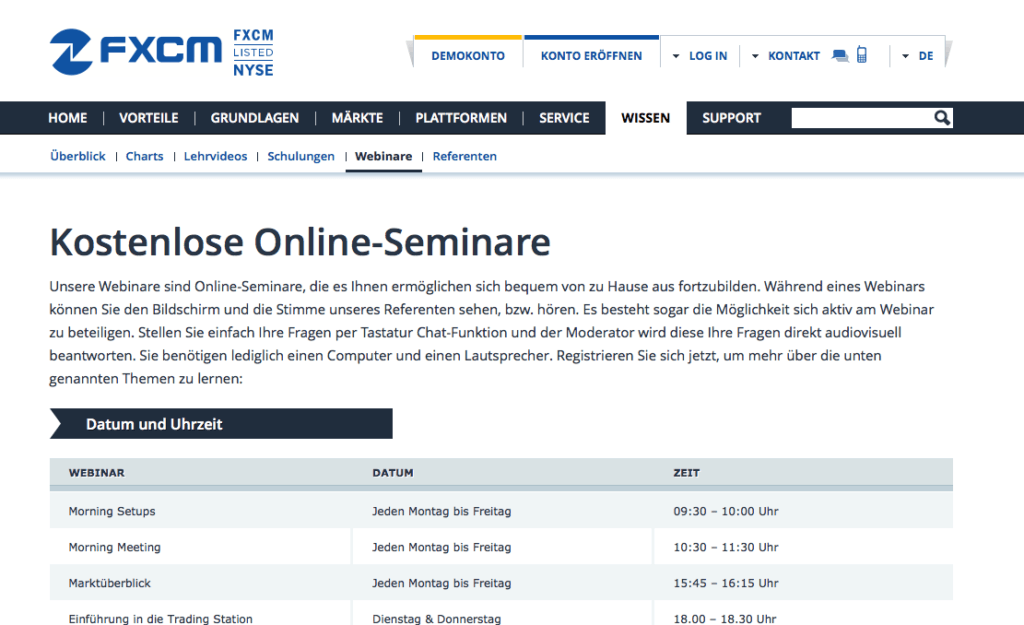Select the Marktüberblick row title
The height and width of the screenshot is (625, 1024).
tap(110, 583)
